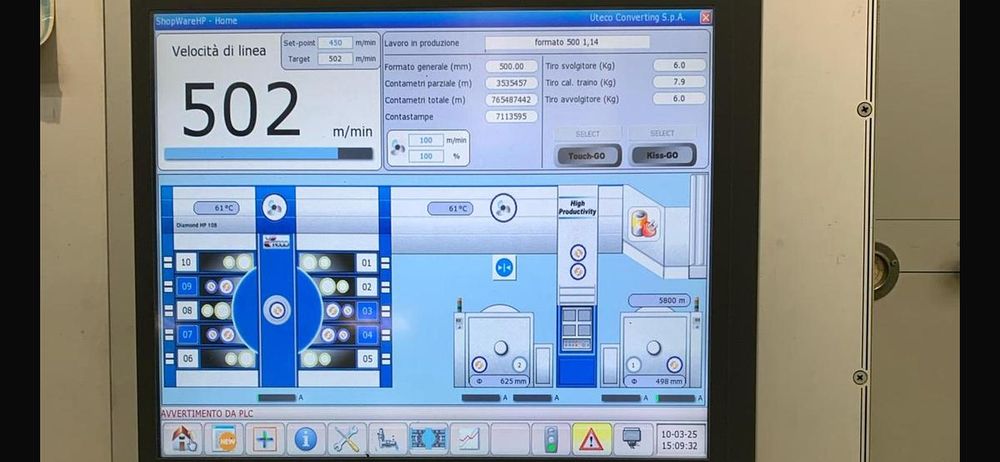
Task: Click the line speed Set-point field
Action: click(335, 43)
